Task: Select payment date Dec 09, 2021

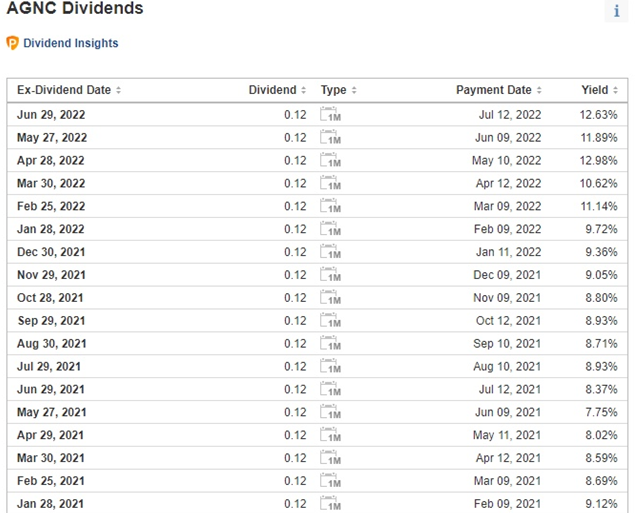Action: point(507,275)
